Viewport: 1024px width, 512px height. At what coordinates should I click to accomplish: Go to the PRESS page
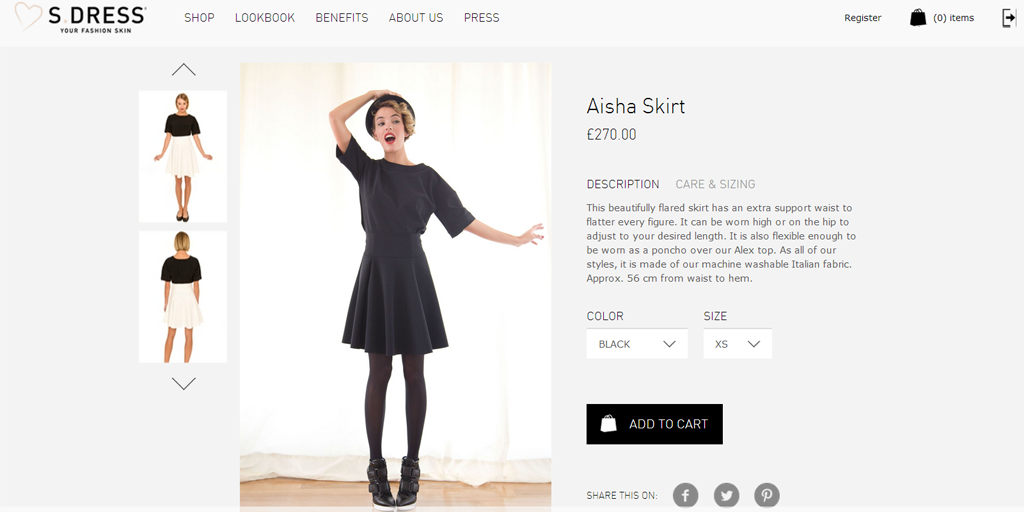coord(482,18)
